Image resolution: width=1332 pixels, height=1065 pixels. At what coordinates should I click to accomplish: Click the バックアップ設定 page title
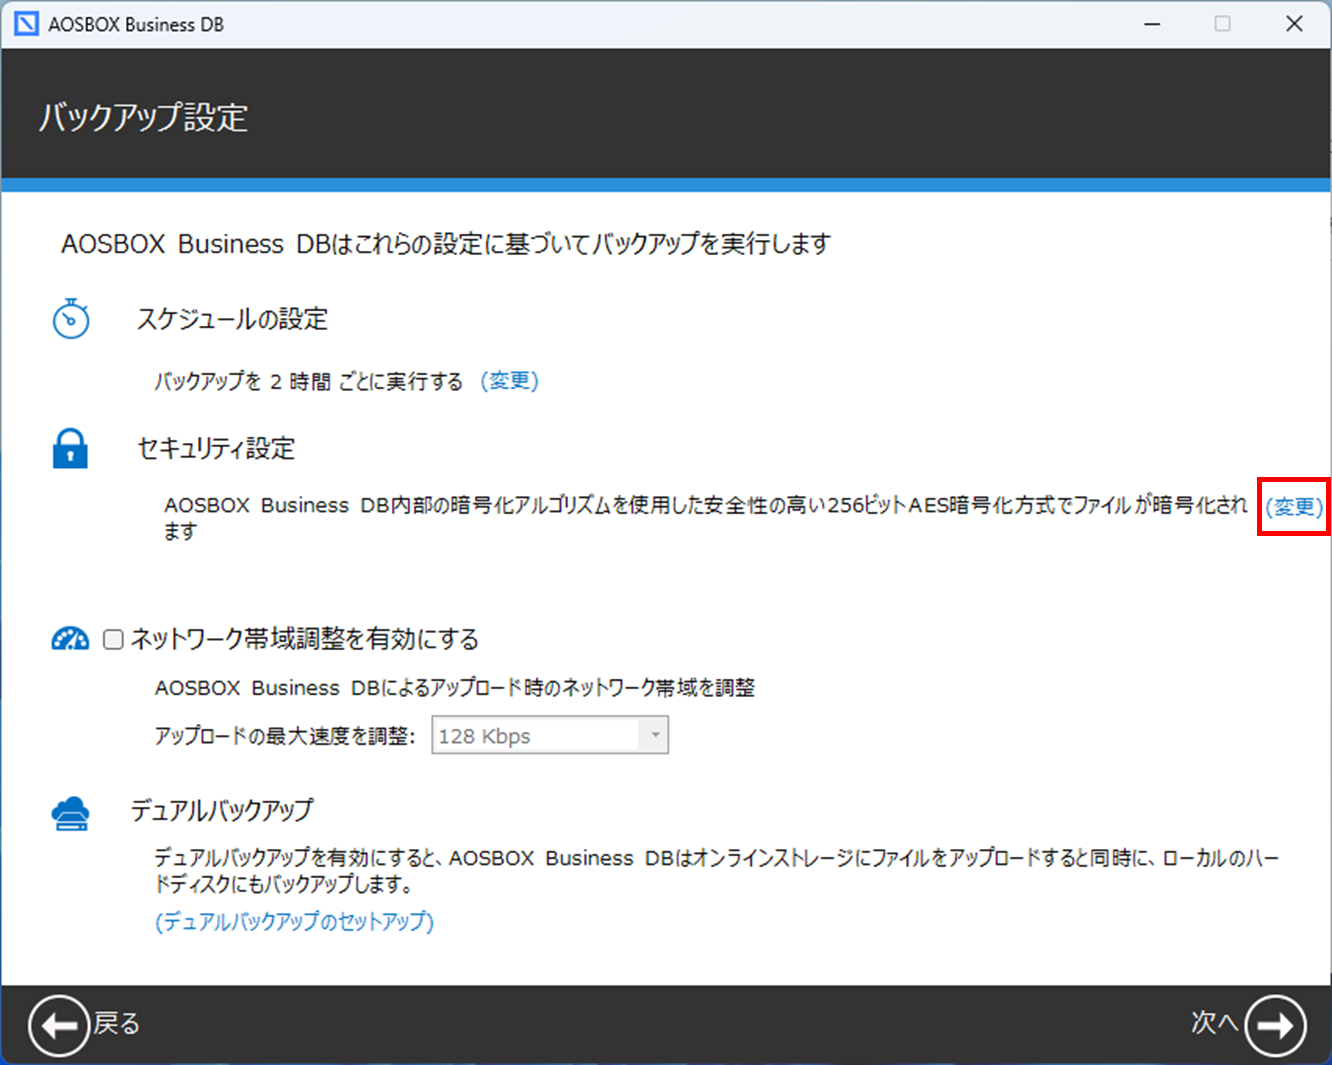point(143,118)
